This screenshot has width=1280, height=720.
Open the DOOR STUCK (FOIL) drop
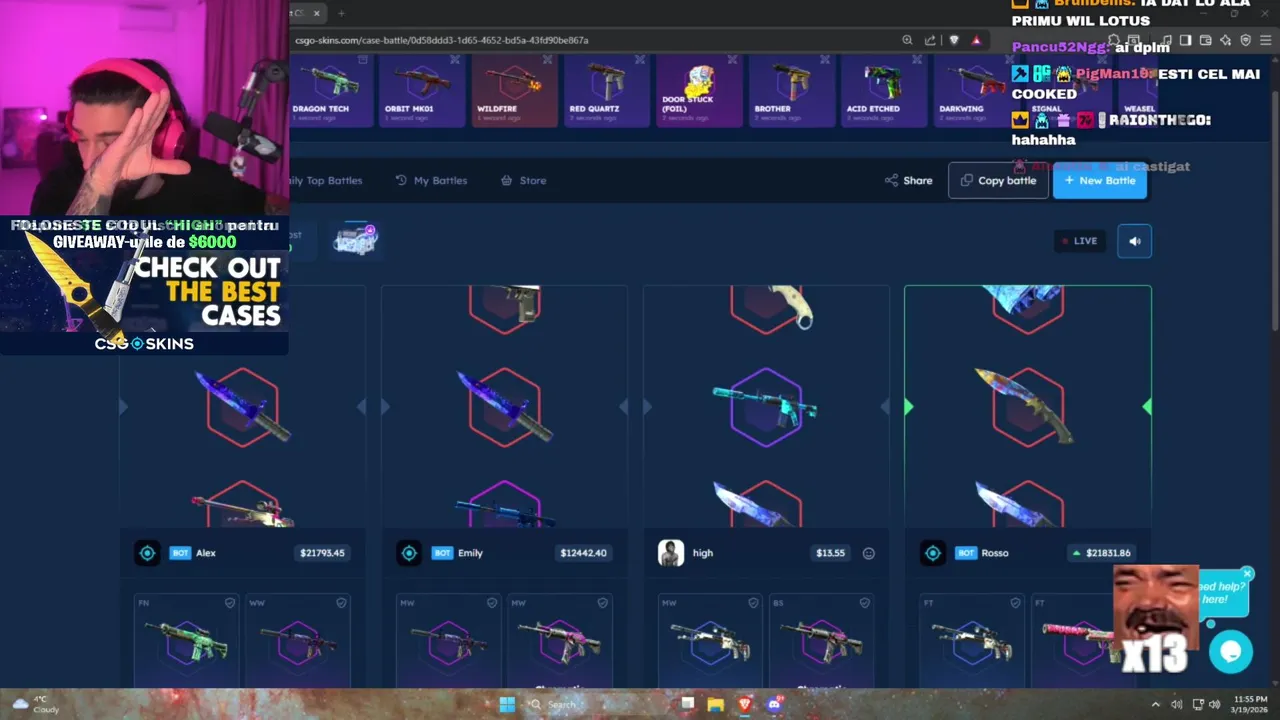(x=699, y=90)
